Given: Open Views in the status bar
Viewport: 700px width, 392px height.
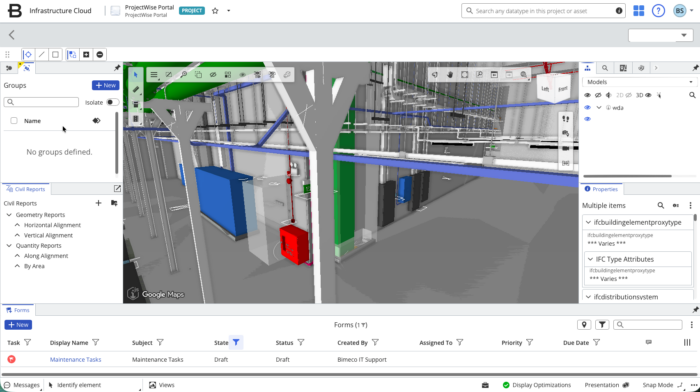Looking at the screenshot, I should 162,385.
